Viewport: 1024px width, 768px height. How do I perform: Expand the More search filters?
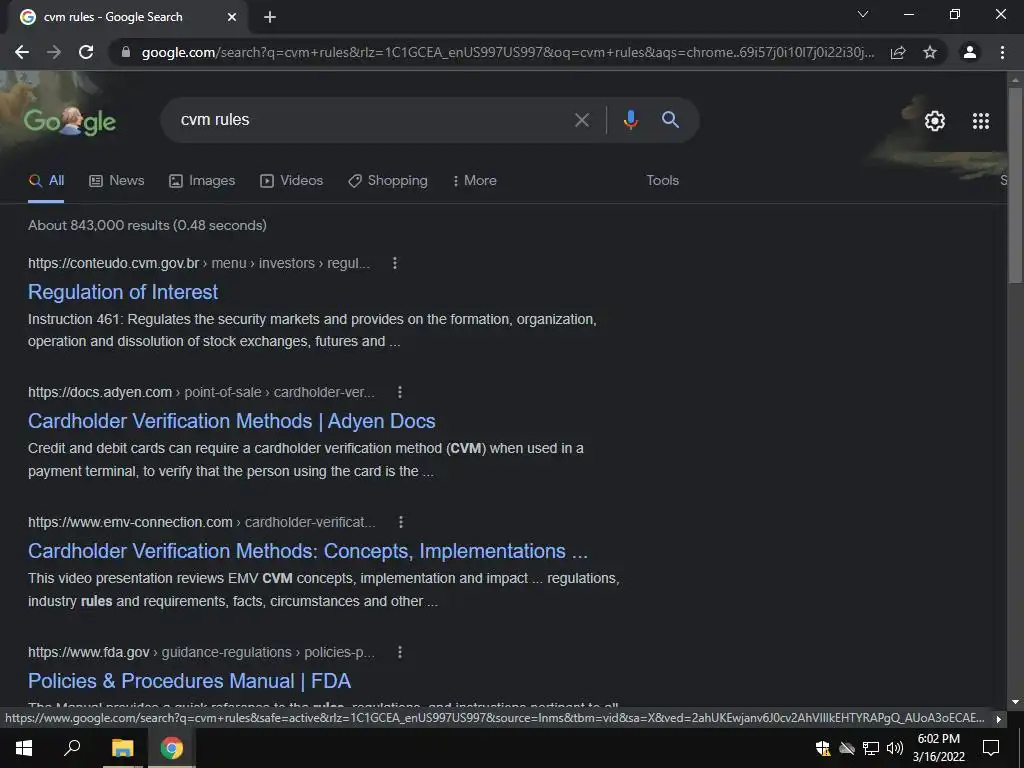(x=475, y=180)
